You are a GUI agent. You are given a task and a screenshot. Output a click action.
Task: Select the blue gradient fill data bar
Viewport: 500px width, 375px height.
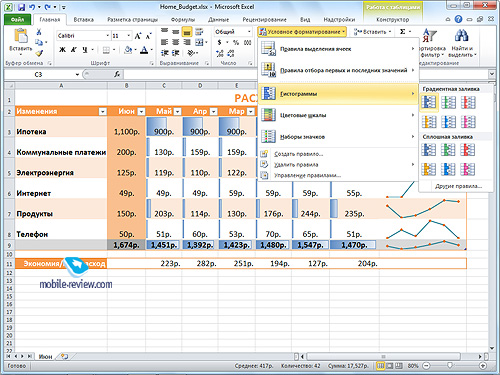[429, 102]
